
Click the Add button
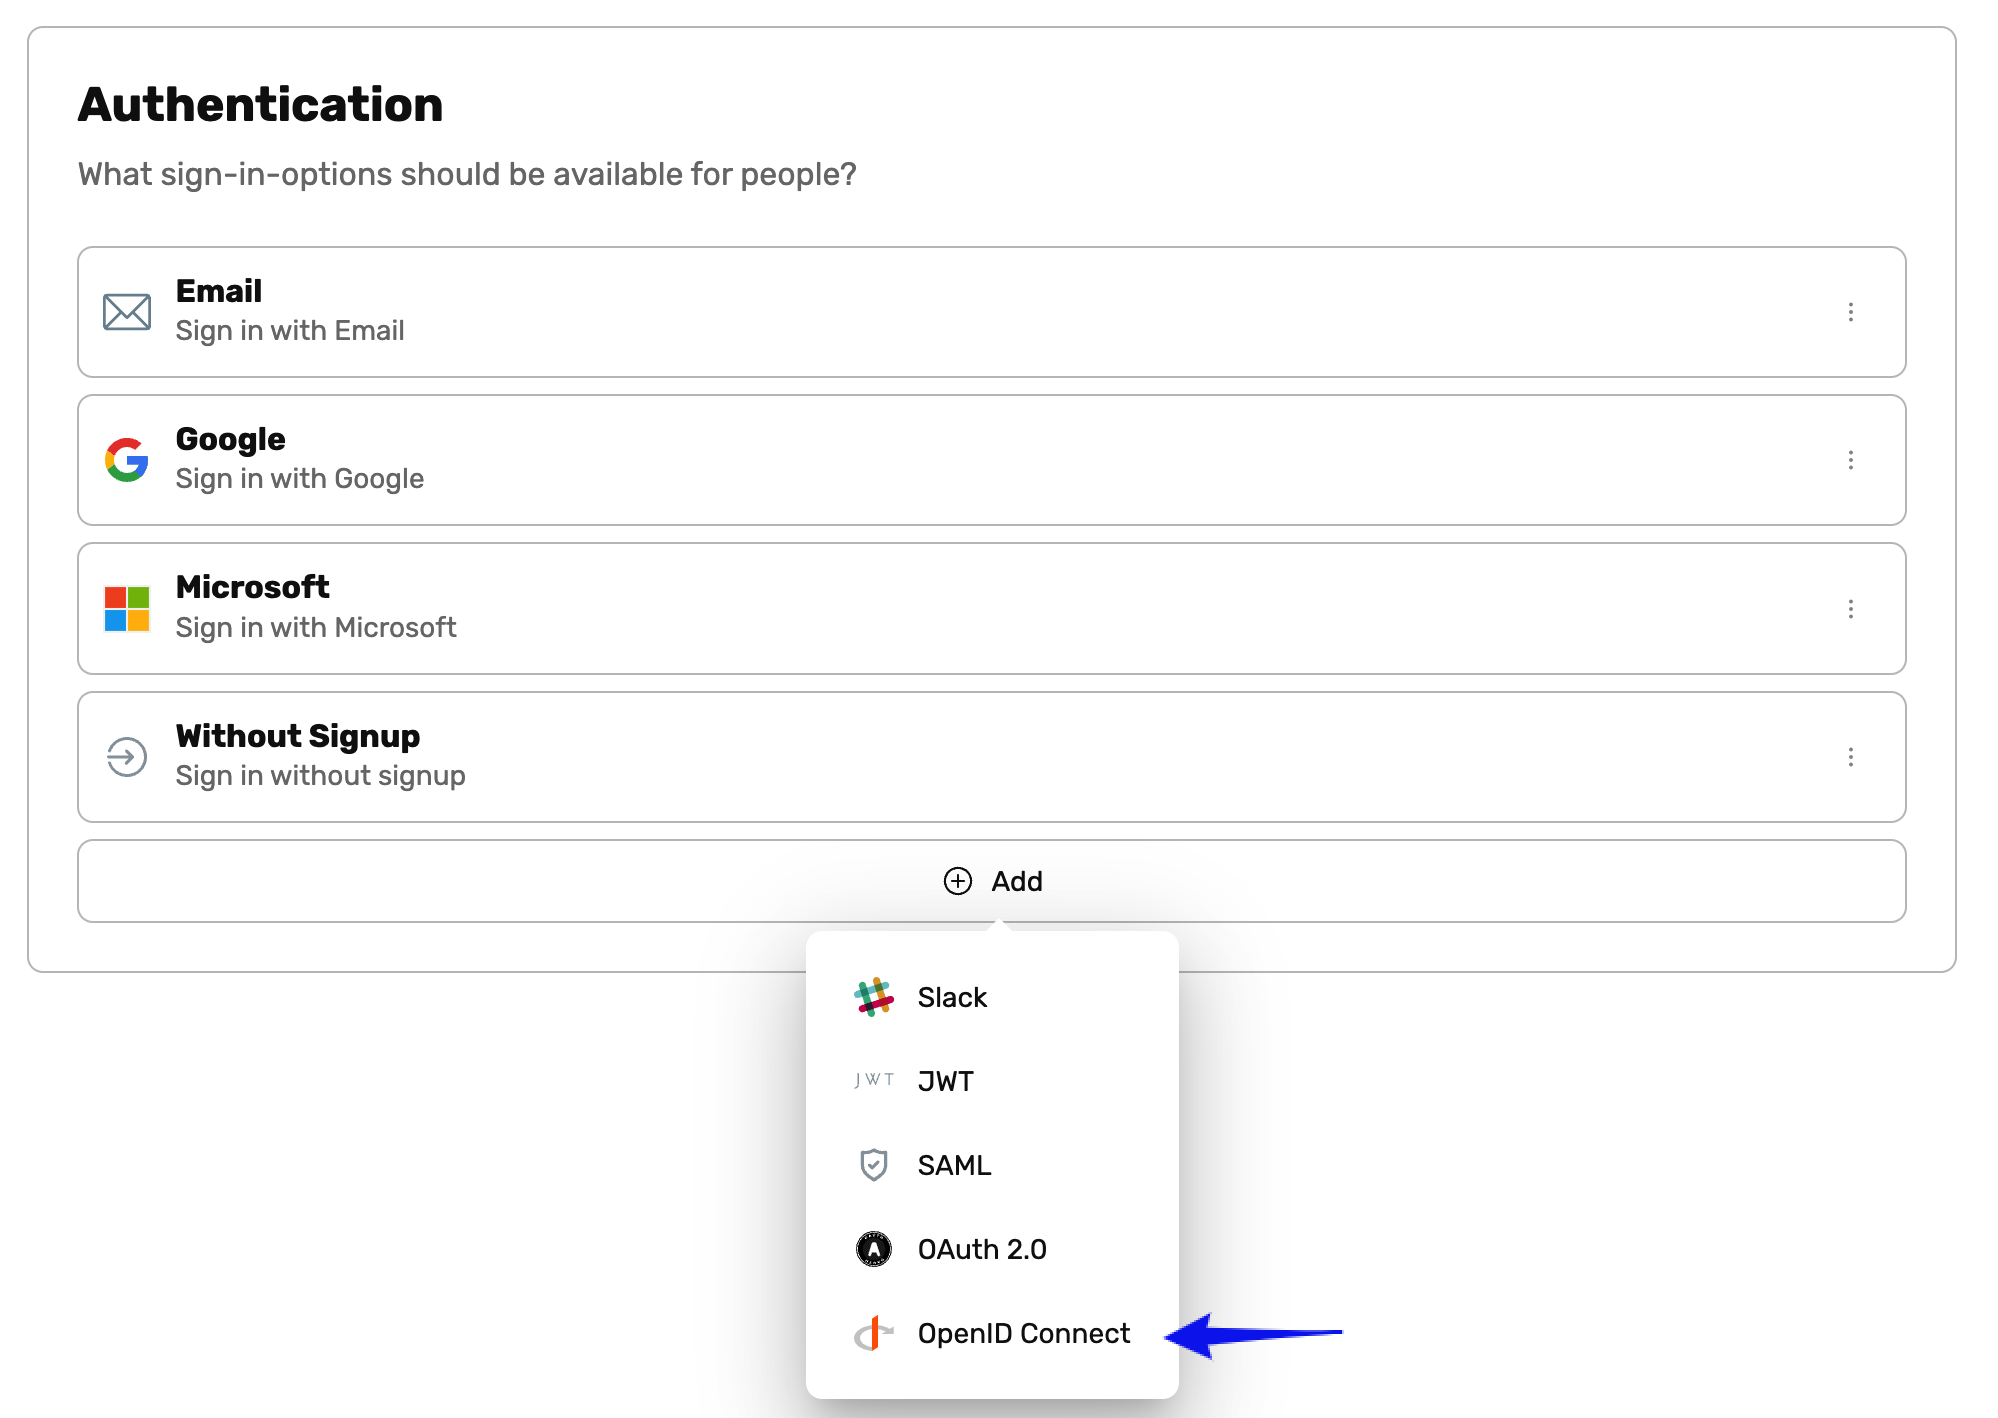pos(994,881)
